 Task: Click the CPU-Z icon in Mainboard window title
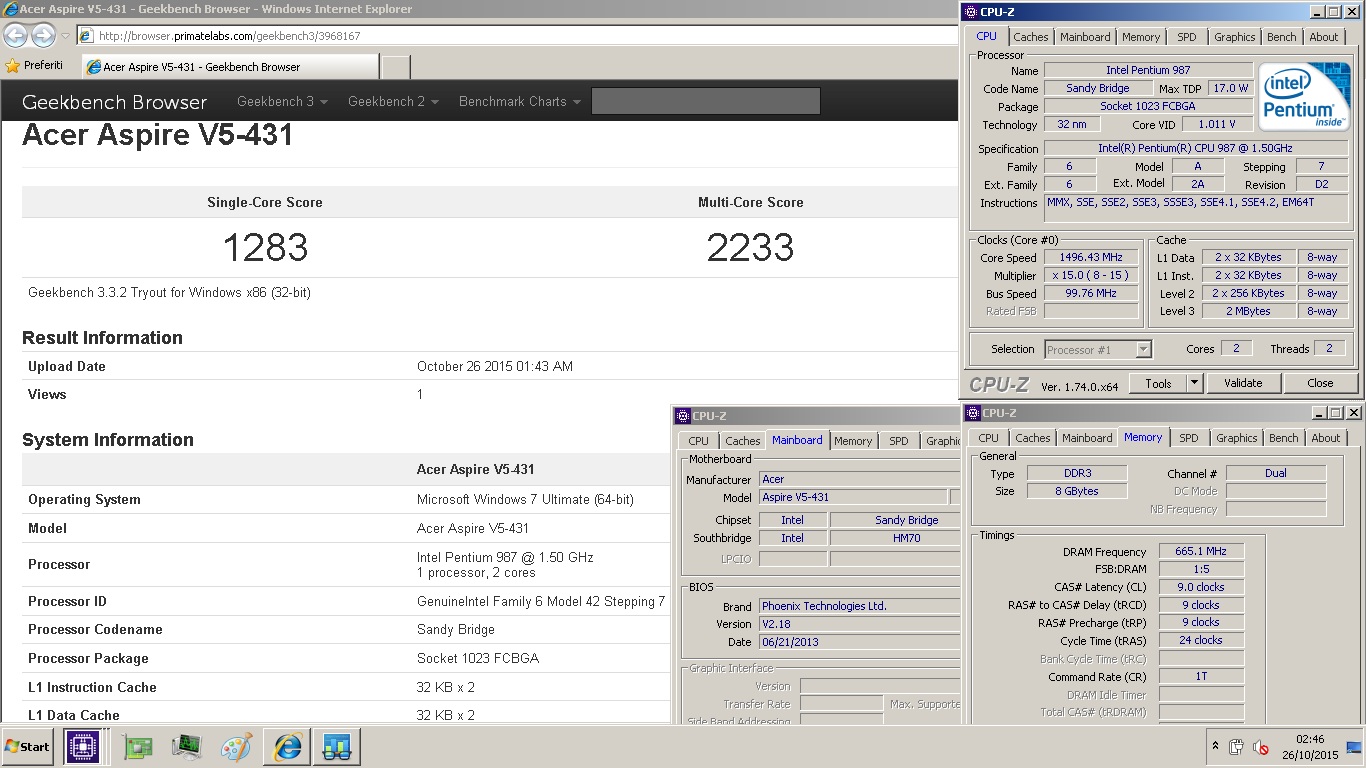click(x=682, y=416)
